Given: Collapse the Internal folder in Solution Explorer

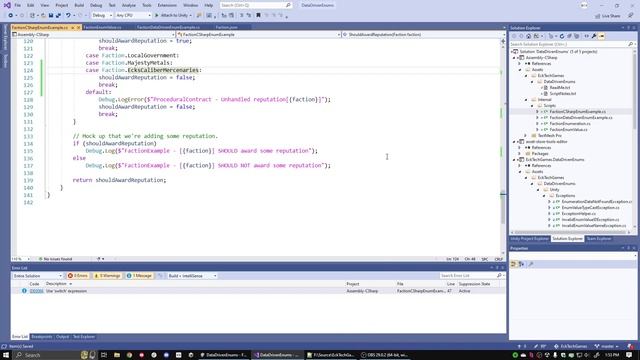Looking at the screenshot, I should (x=526, y=100).
